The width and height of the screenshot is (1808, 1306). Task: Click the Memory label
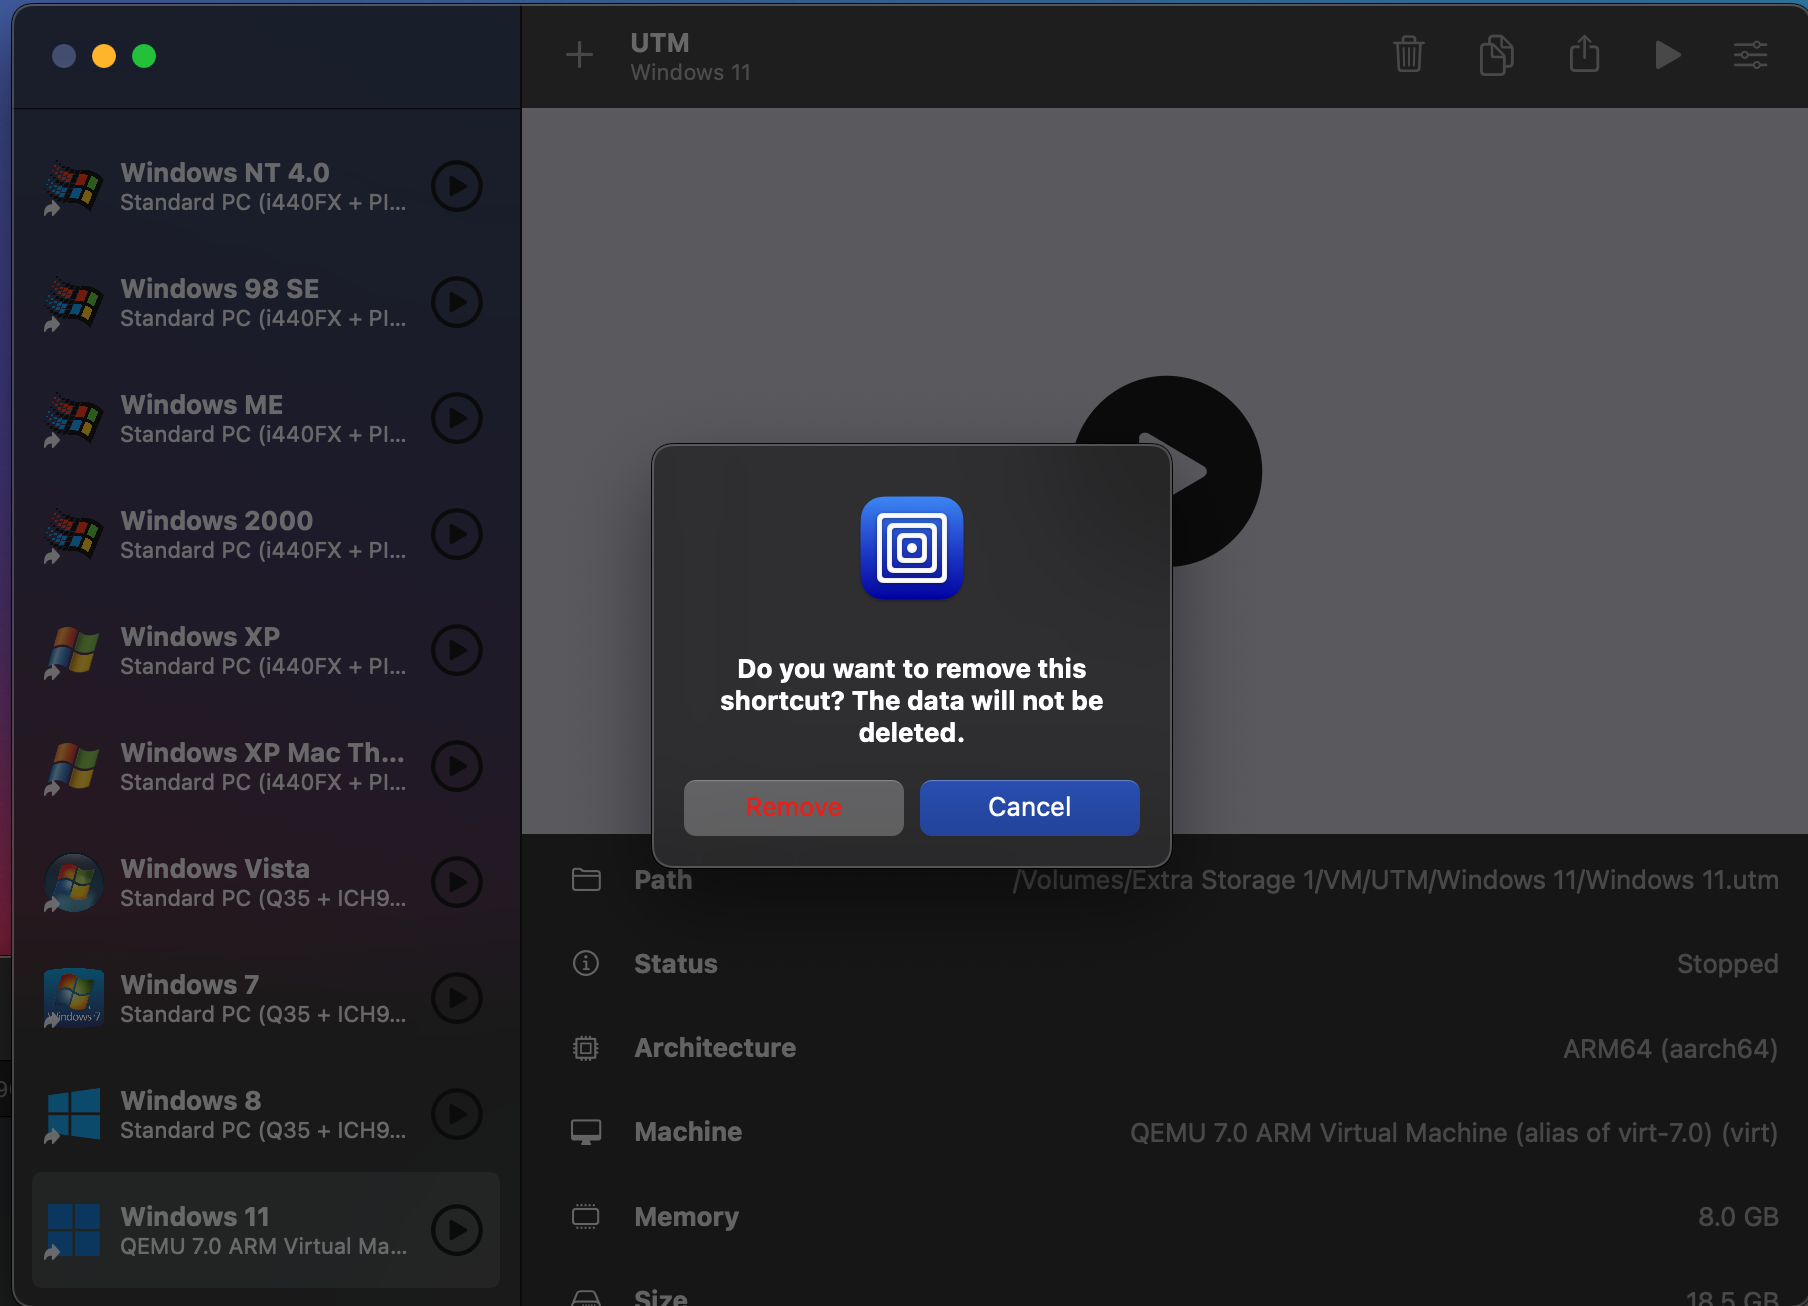[686, 1217]
